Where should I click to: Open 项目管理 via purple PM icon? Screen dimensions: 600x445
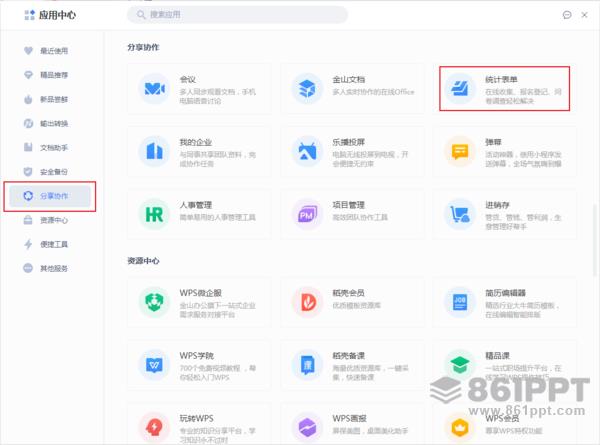tap(307, 214)
